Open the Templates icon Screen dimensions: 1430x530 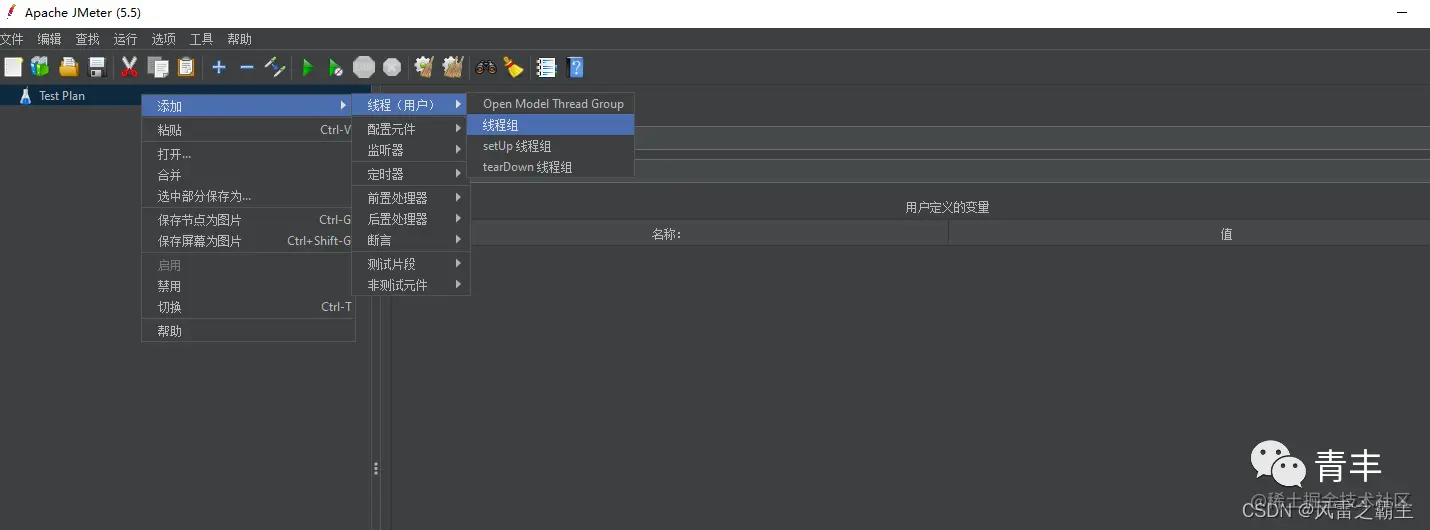click(x=40, y=67)
